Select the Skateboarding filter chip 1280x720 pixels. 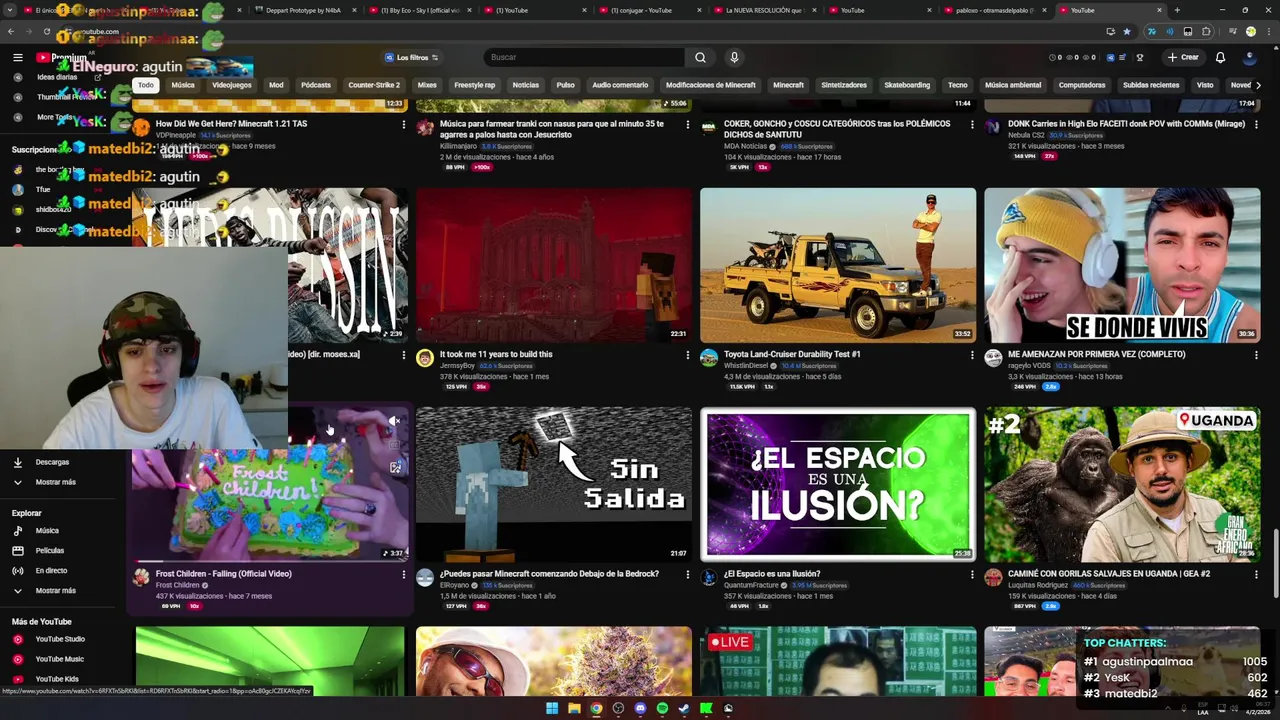907,85
